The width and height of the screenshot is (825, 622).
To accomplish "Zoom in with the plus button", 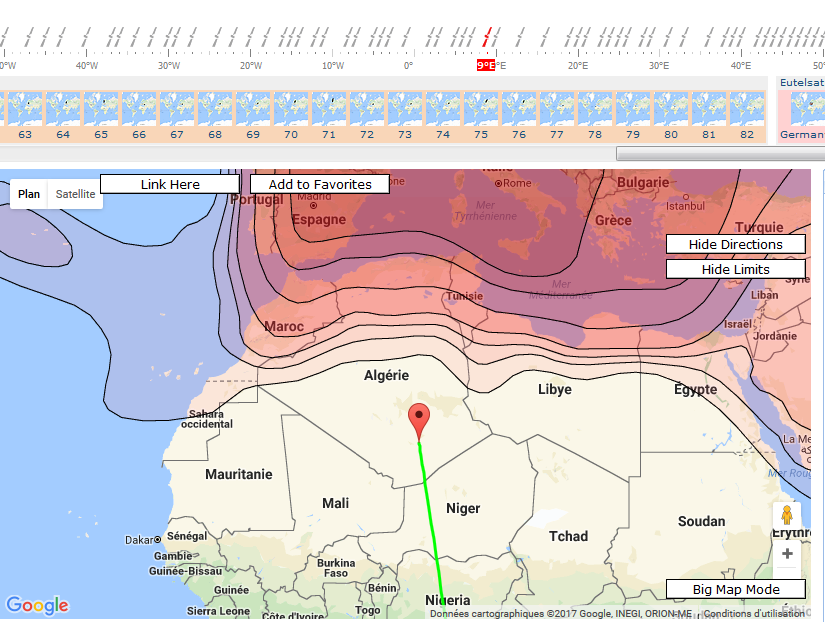I will (x=787, y=553).
